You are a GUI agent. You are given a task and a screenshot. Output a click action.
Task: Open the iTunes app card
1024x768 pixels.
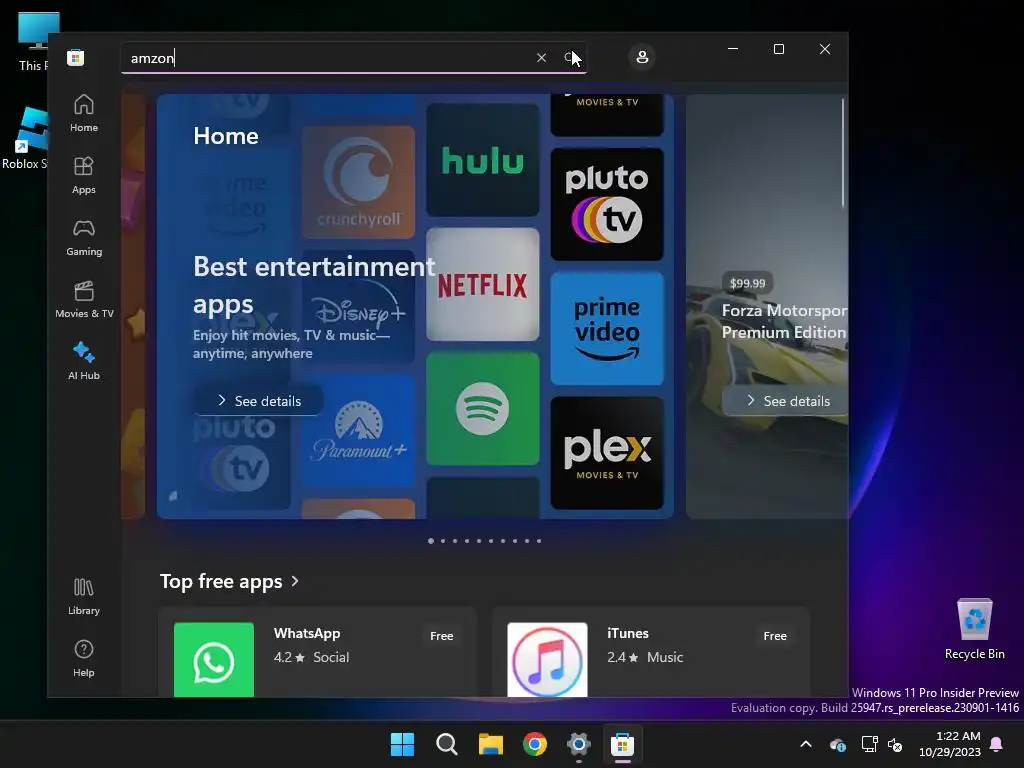[651, 652]
